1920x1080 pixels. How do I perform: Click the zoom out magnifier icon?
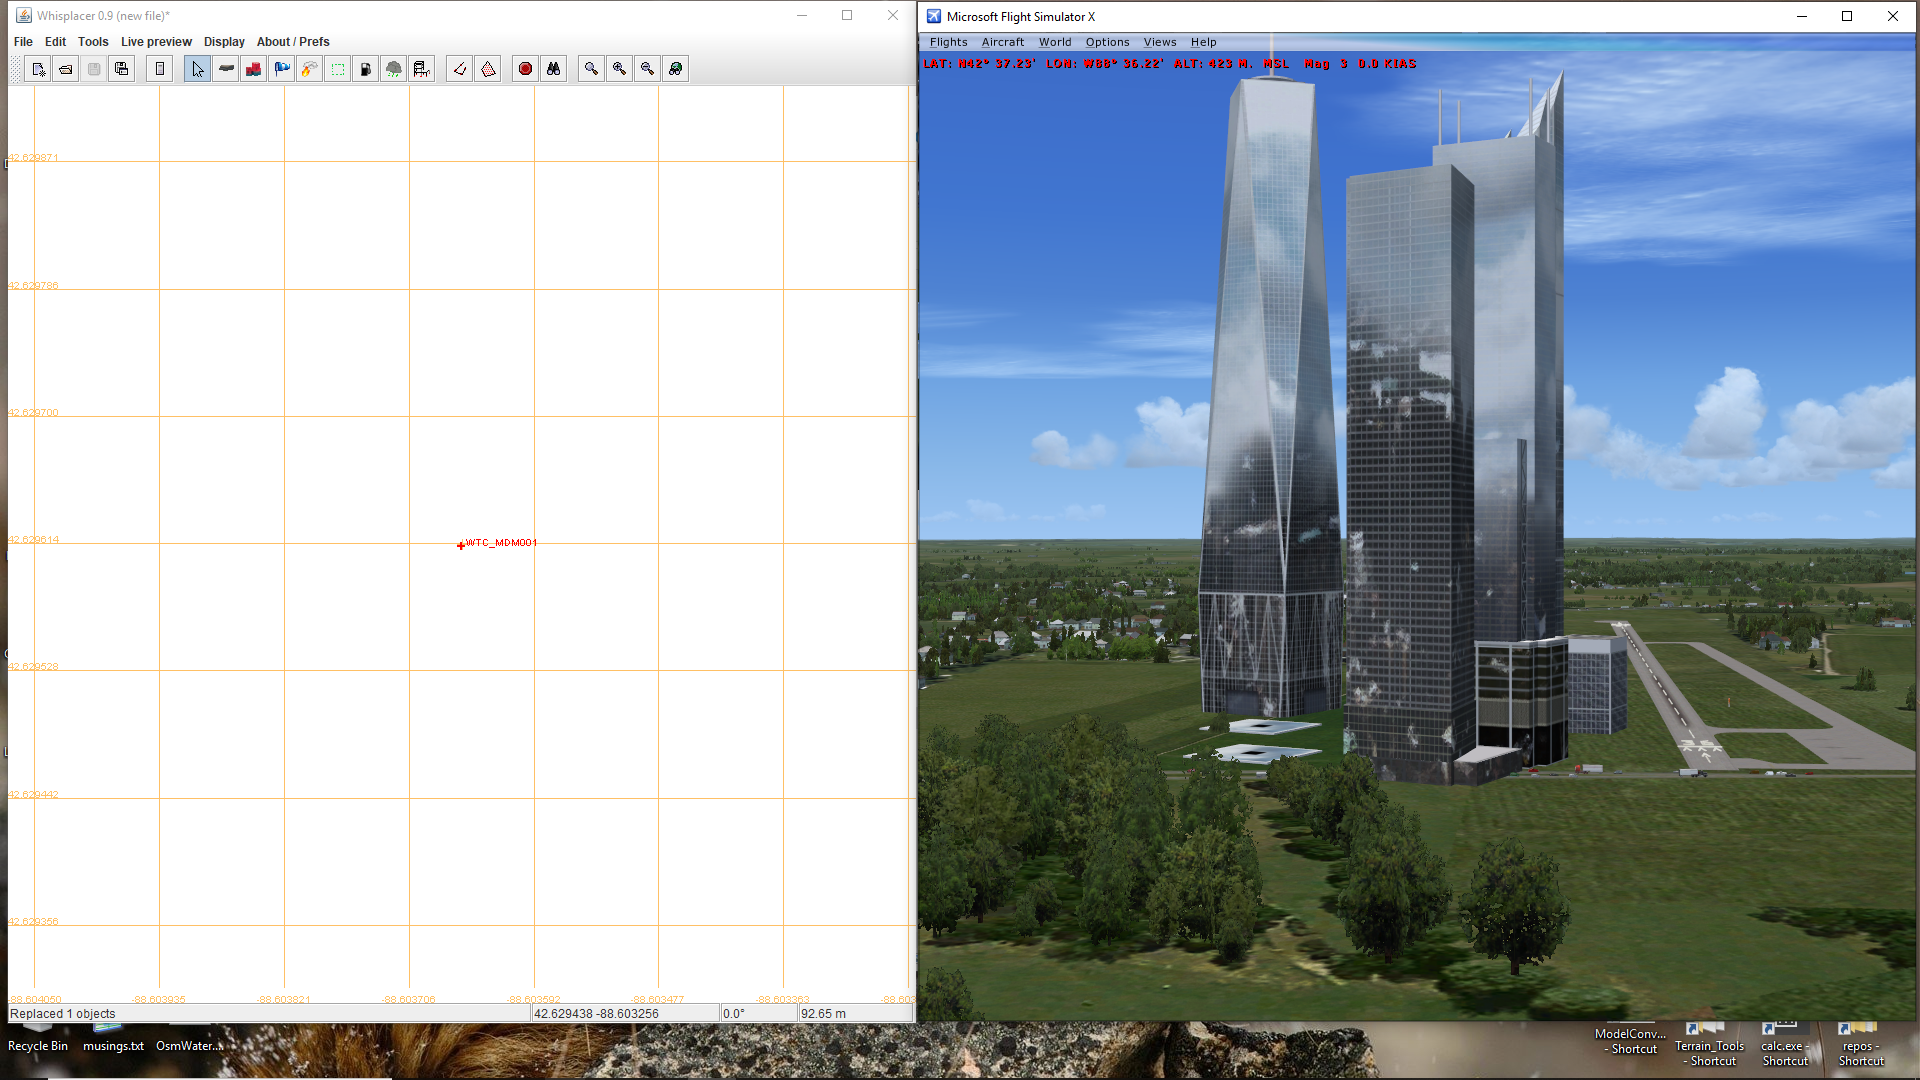coord(648,69)
